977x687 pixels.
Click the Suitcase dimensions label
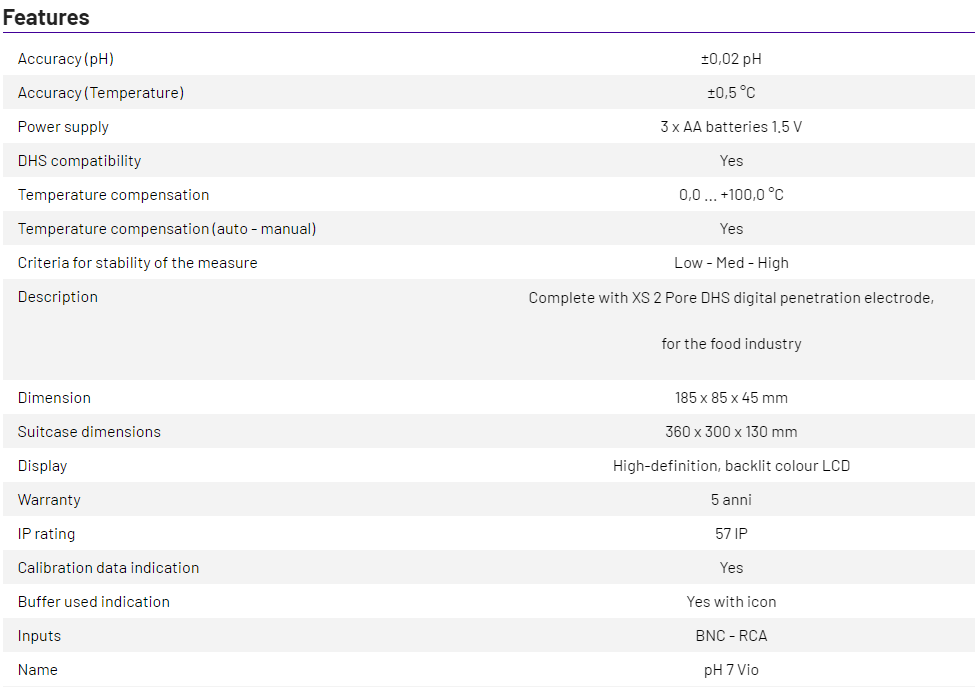click(89, 432)
